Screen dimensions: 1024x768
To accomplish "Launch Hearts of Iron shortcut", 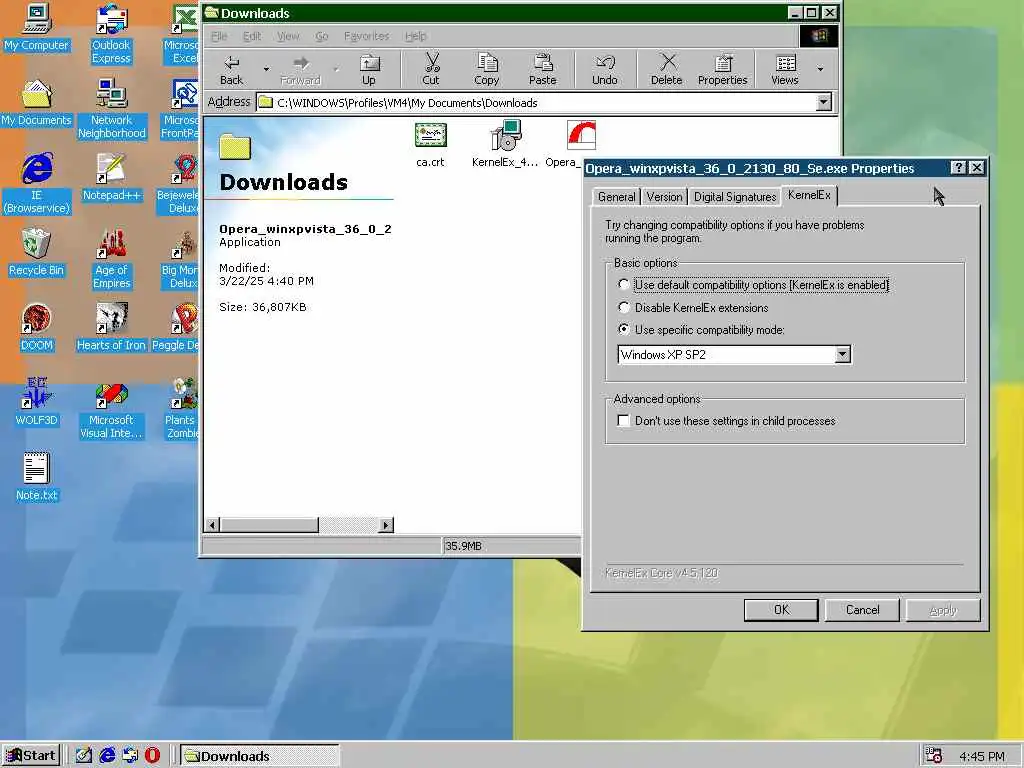I will (111, 328).
